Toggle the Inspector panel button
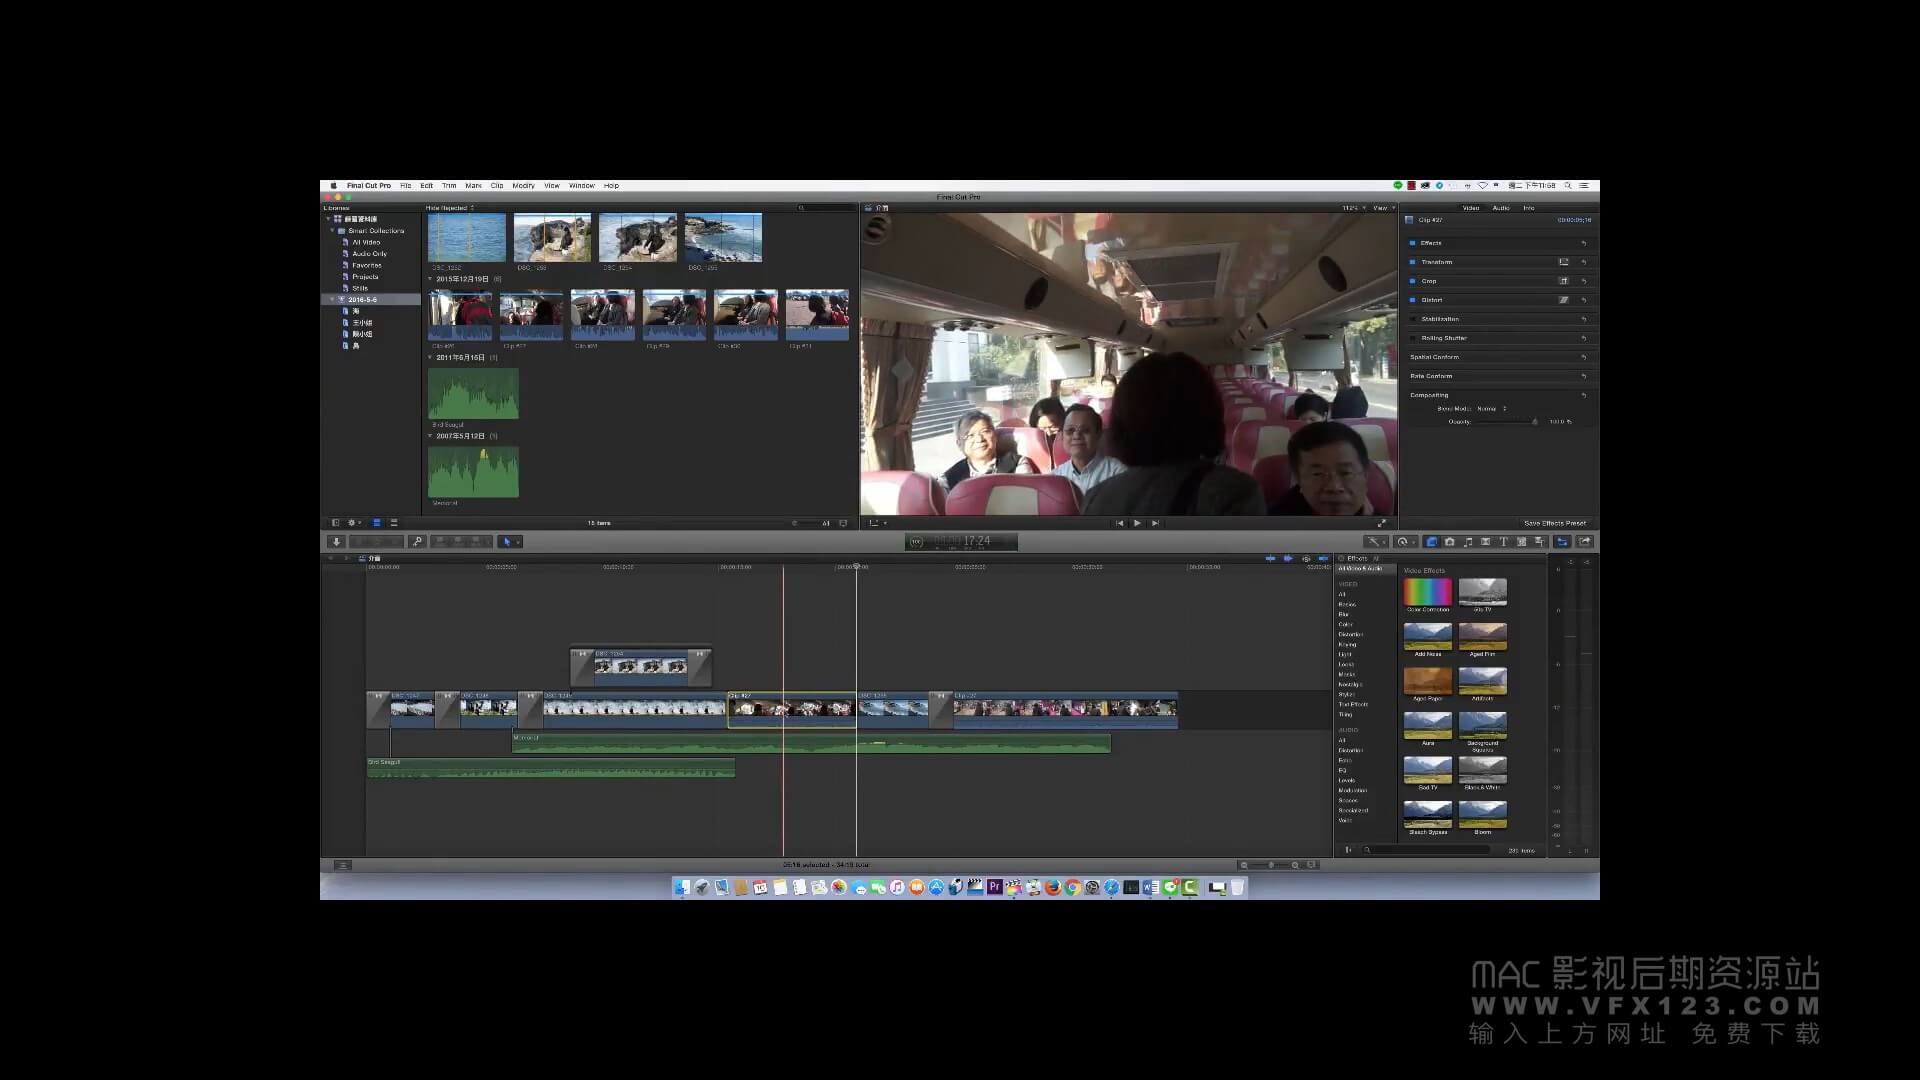Image resolution: width=1920 pixels, height=1080 pixels. (1562, 541)
